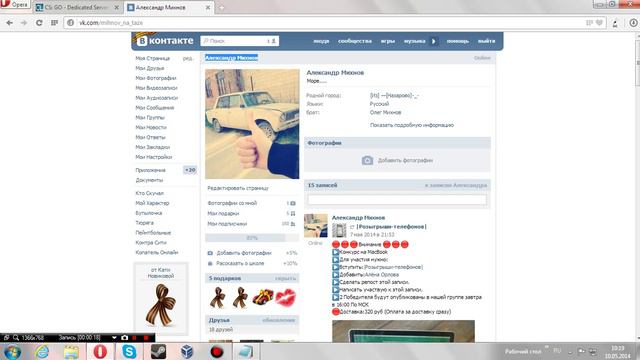Open Мои Аудиозаписи in sidebar

coord(157,98)
